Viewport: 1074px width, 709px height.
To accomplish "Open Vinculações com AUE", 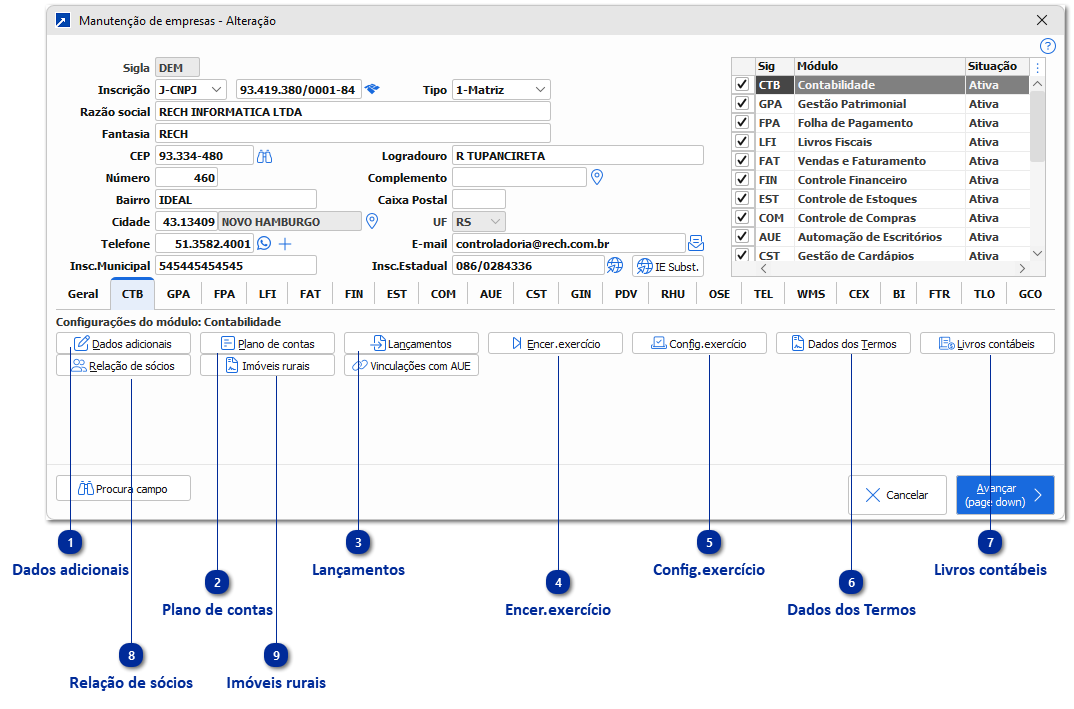I will pyautogui.click(x=411, y=365).
